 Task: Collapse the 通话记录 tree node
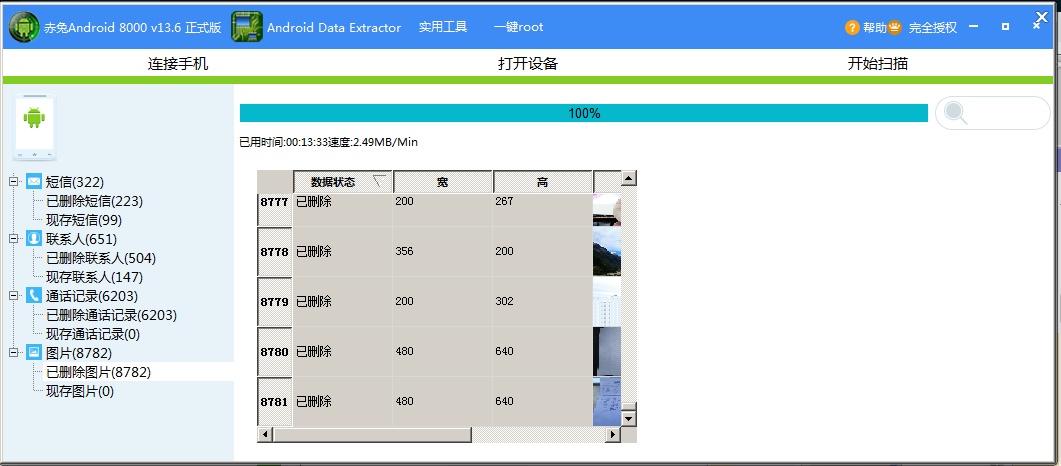(x=13, y=295)
